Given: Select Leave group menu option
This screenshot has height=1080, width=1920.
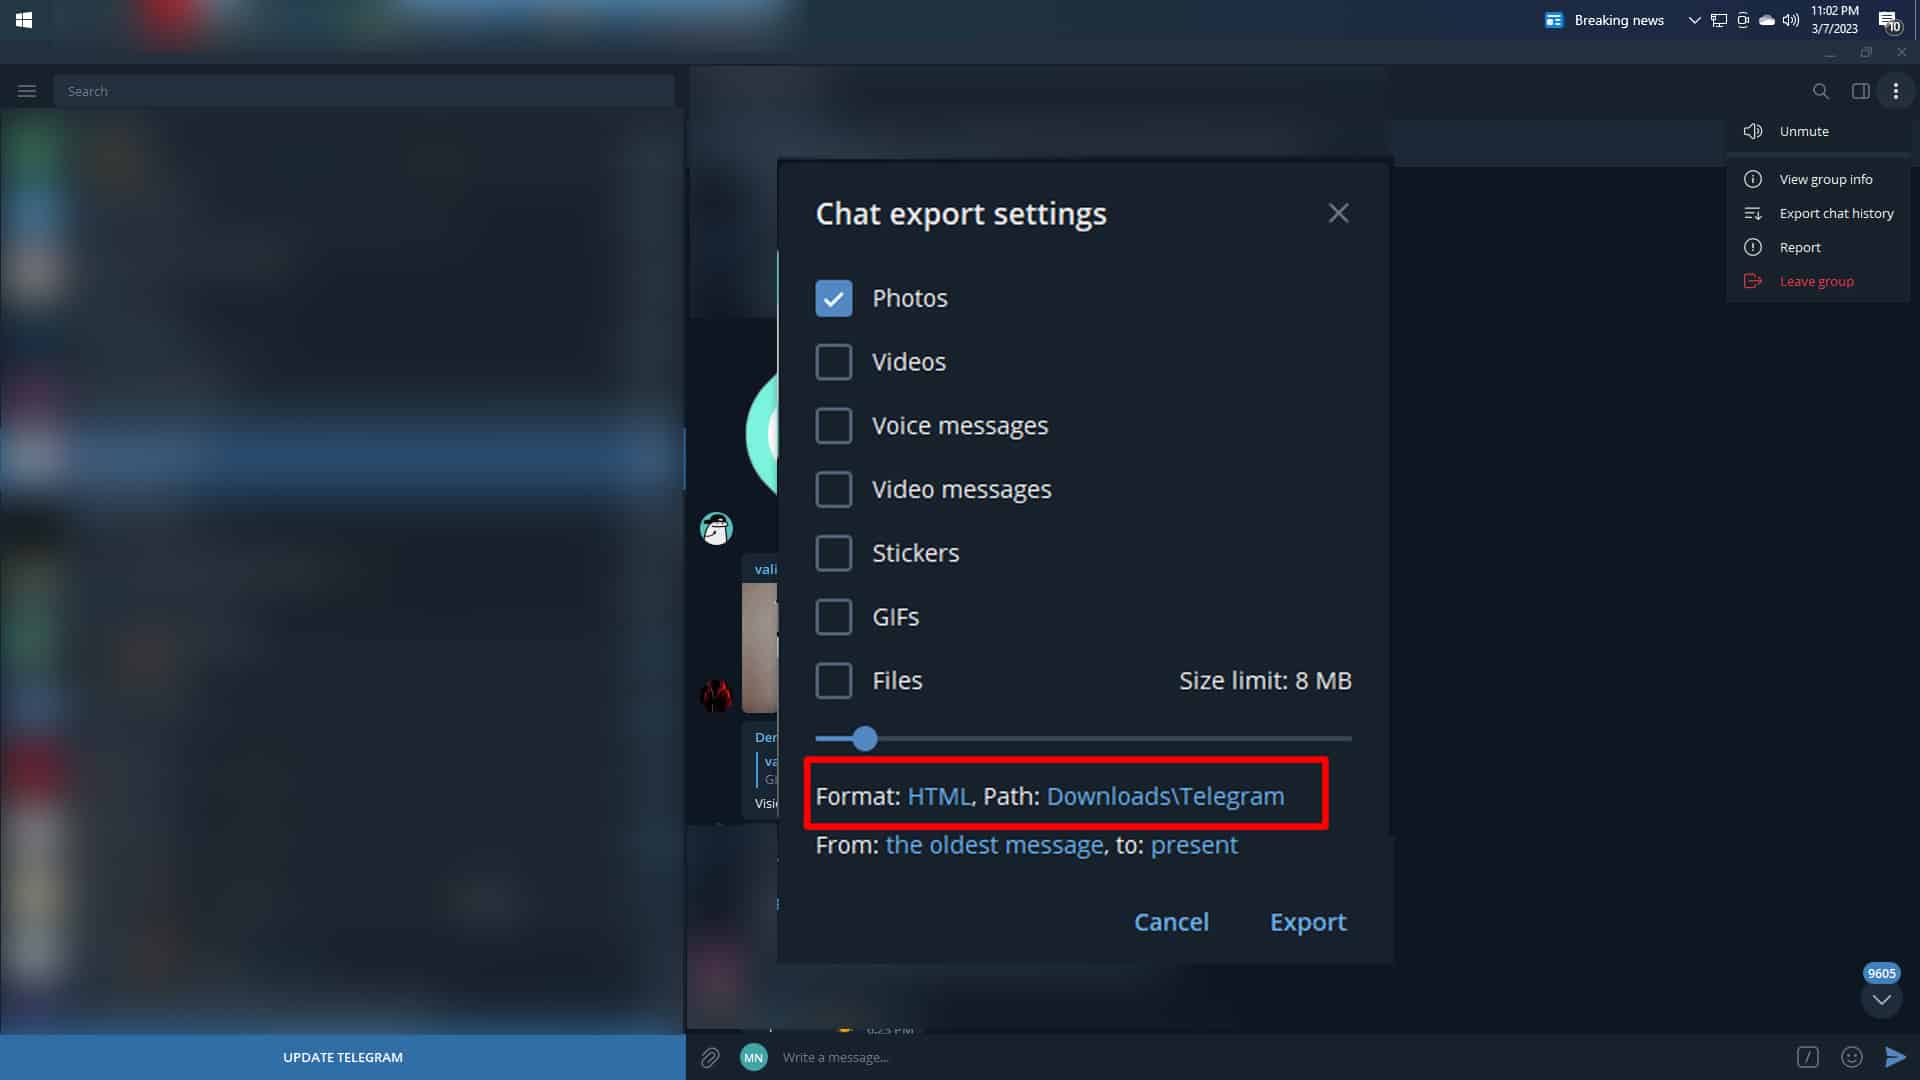Looking at the screenshot, I should (1816, 281).
